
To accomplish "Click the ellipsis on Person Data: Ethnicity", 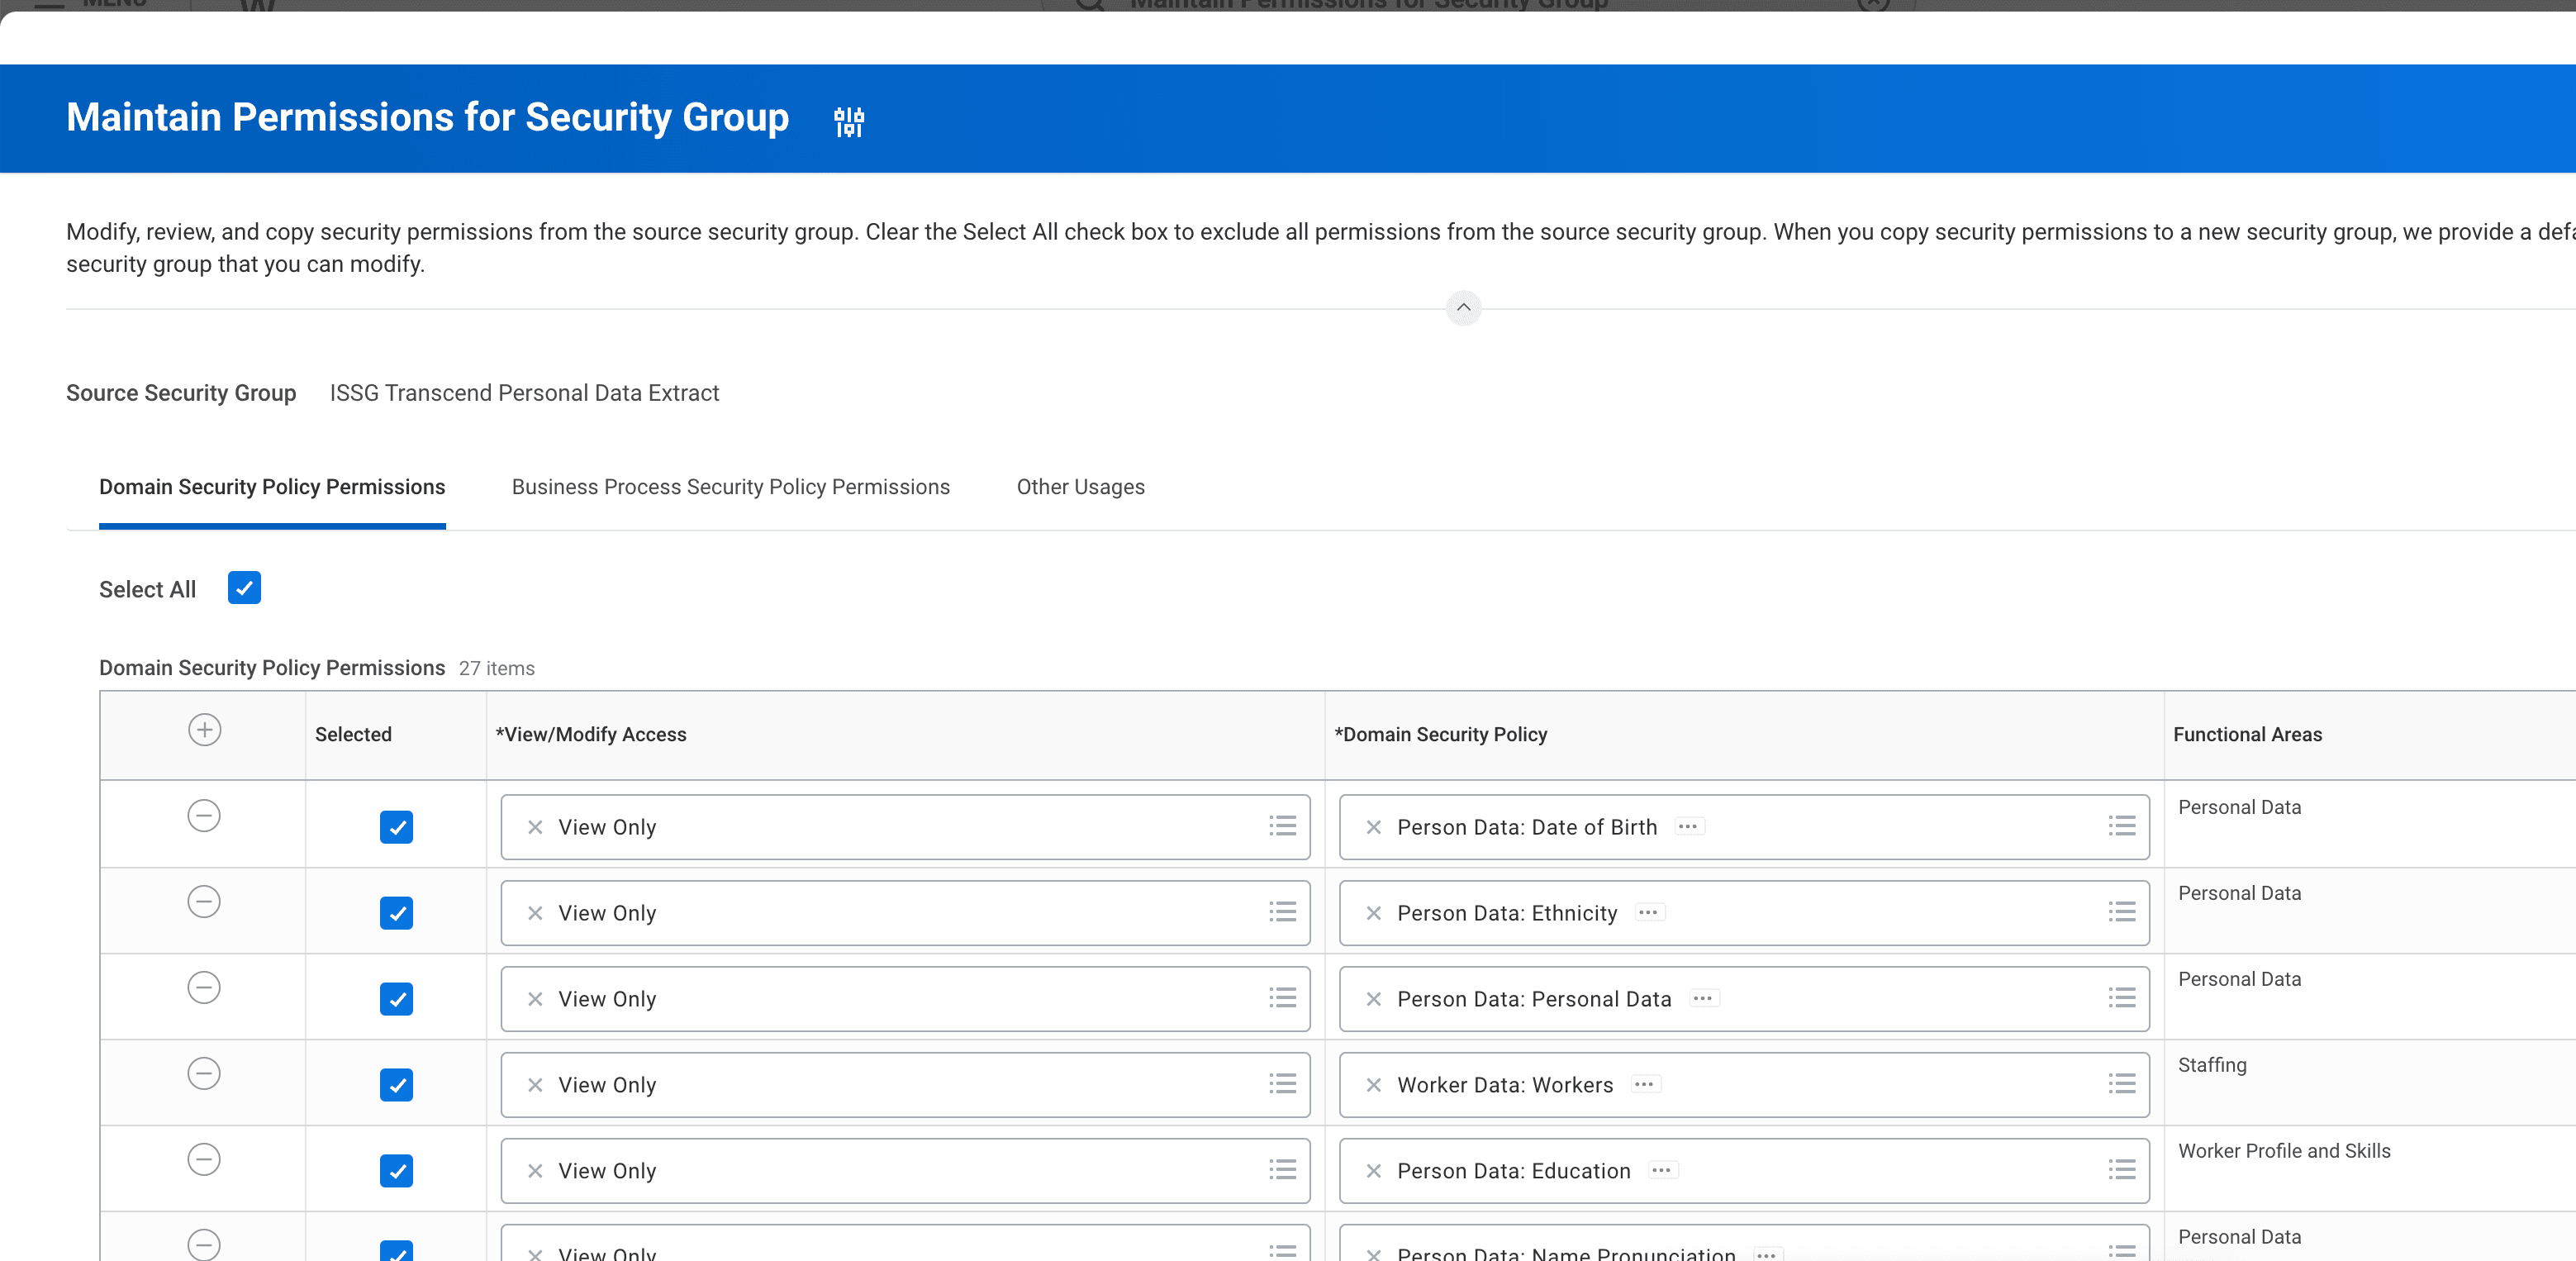I will (x=1650, y=913).
